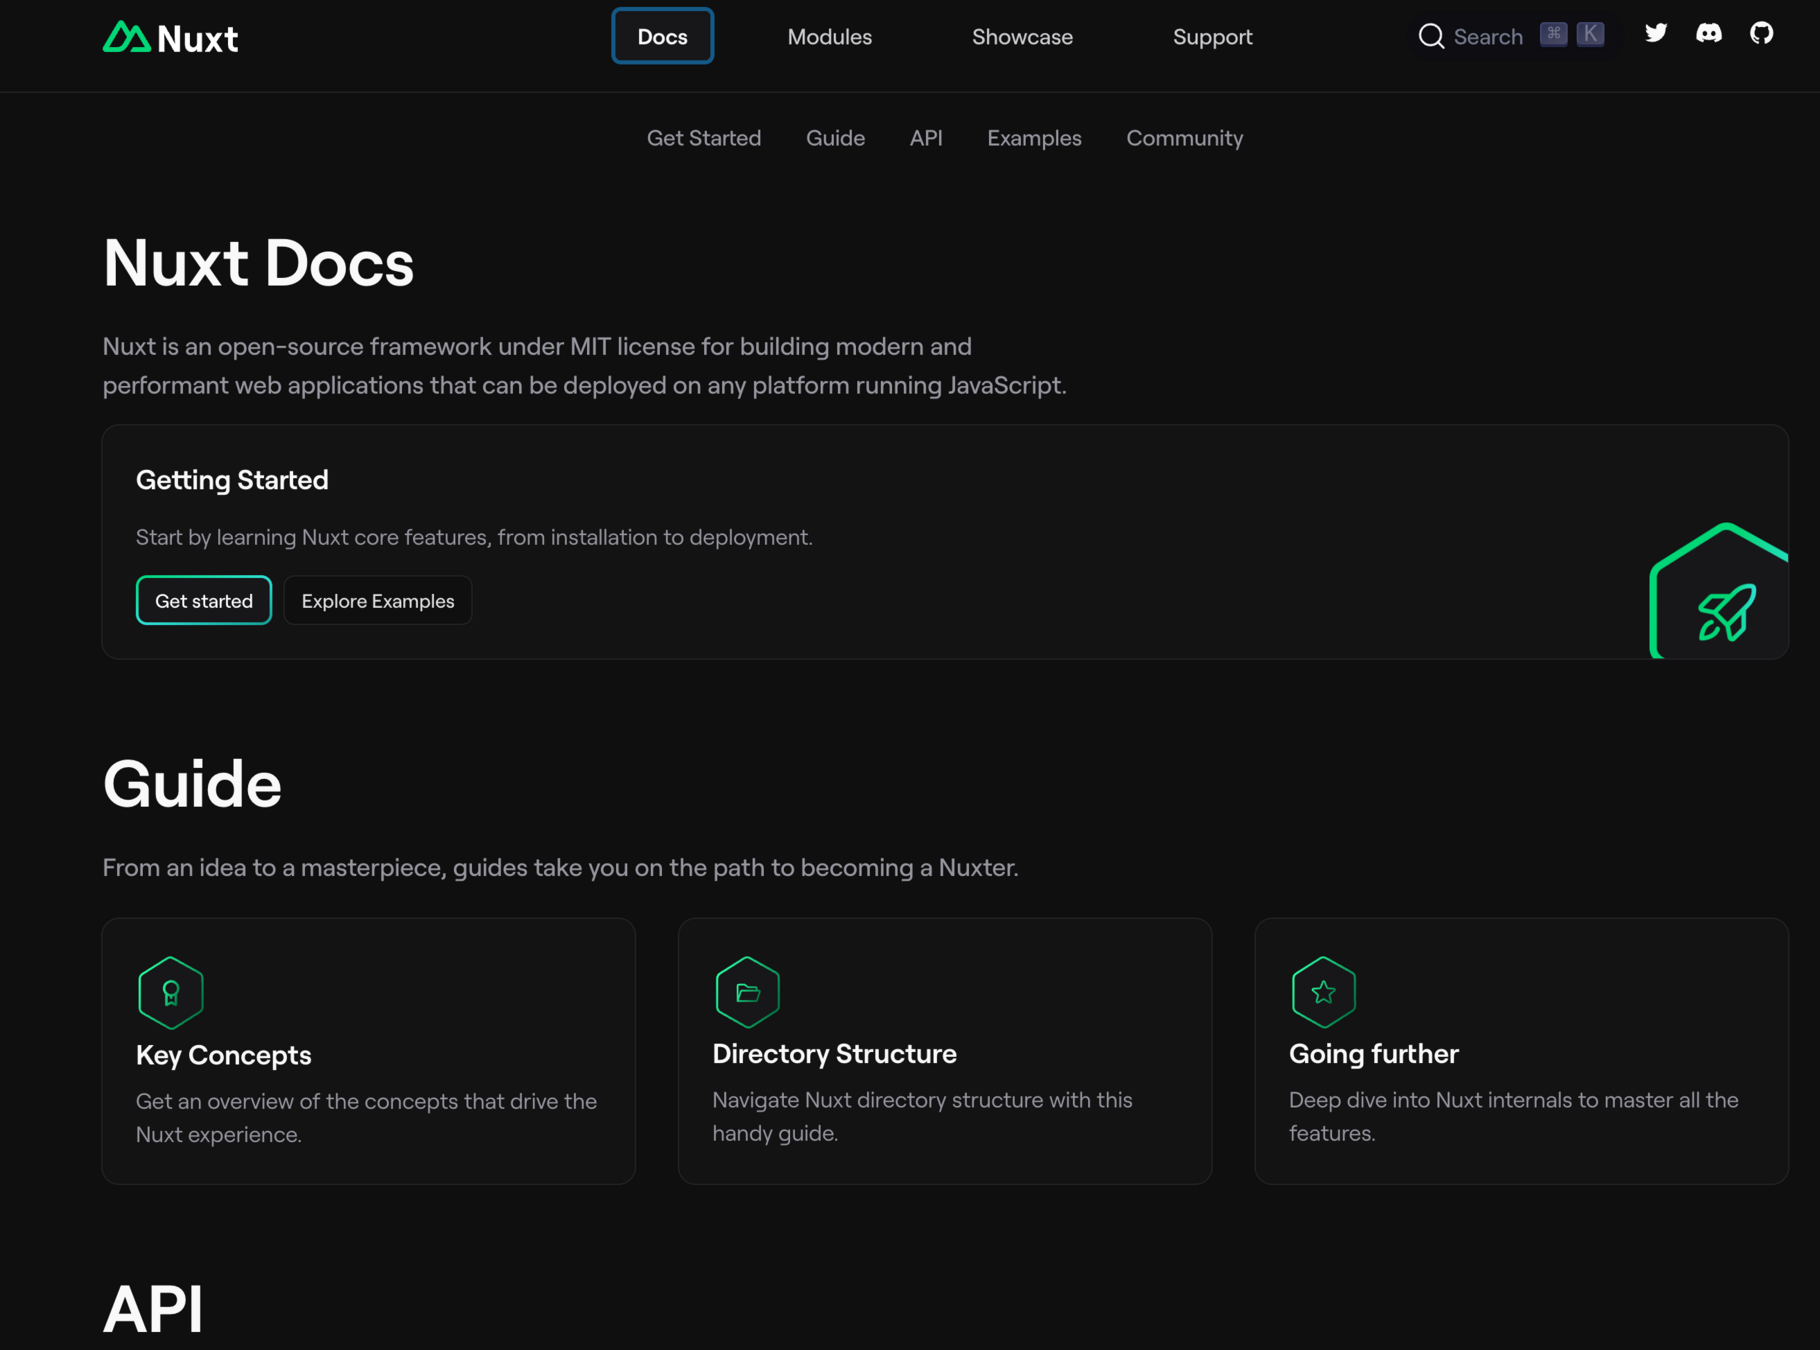Click the Guide section heading

[x=192, y=783]
